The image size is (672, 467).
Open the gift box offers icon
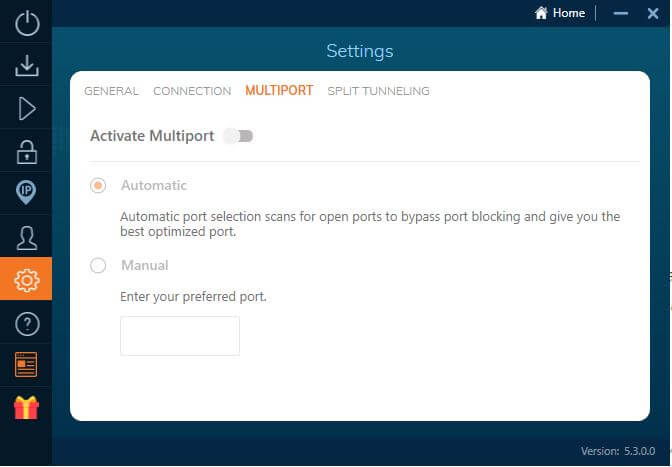26,408
